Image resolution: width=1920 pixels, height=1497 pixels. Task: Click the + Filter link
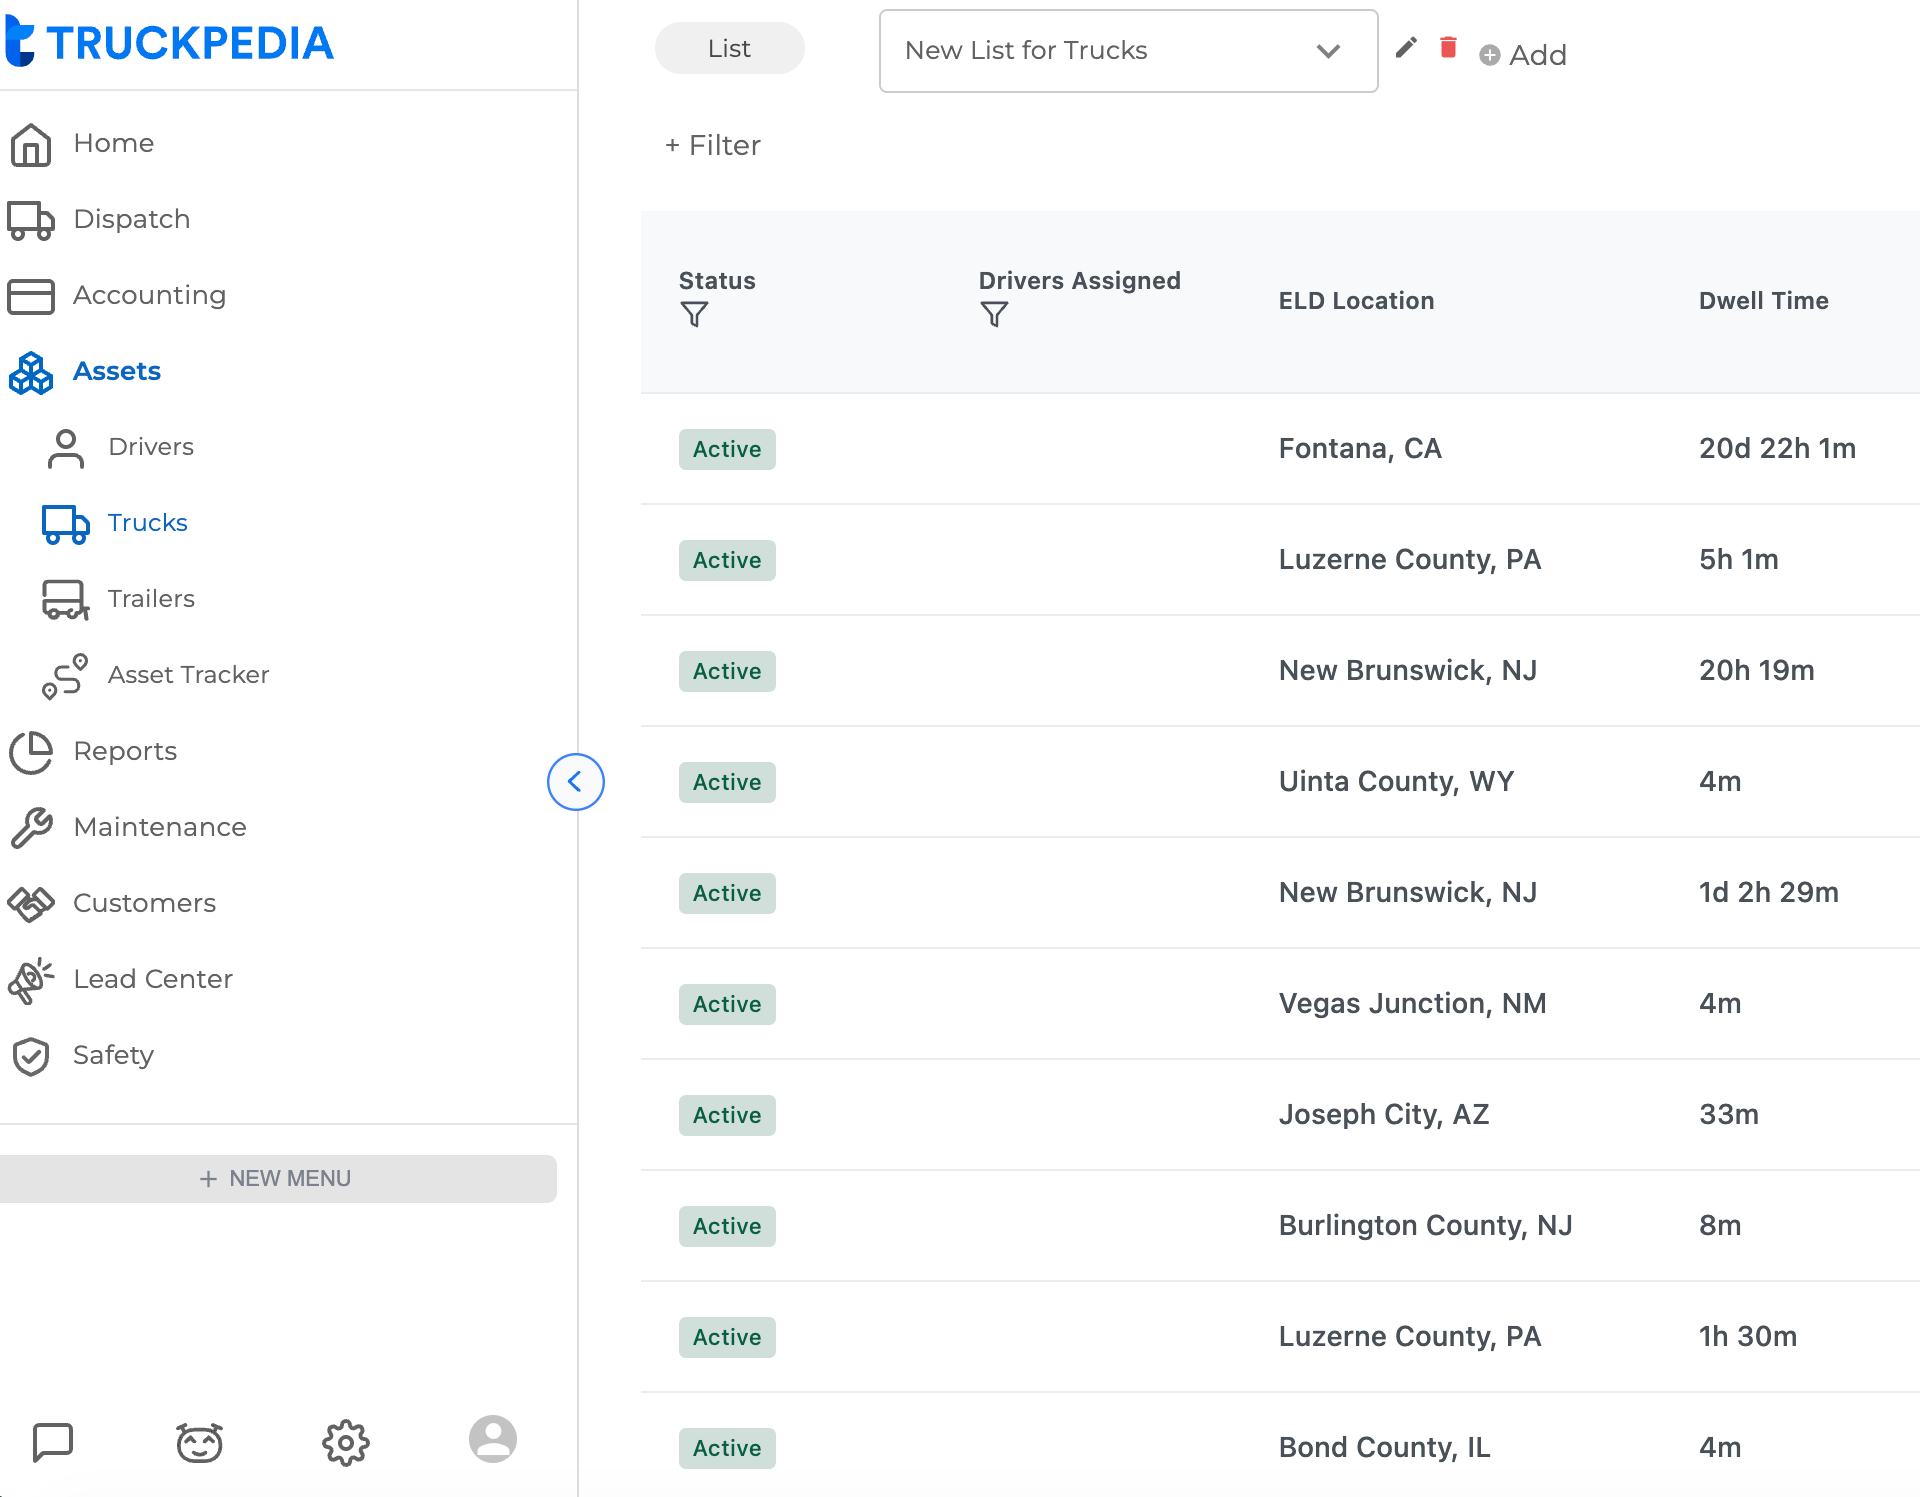713,146
